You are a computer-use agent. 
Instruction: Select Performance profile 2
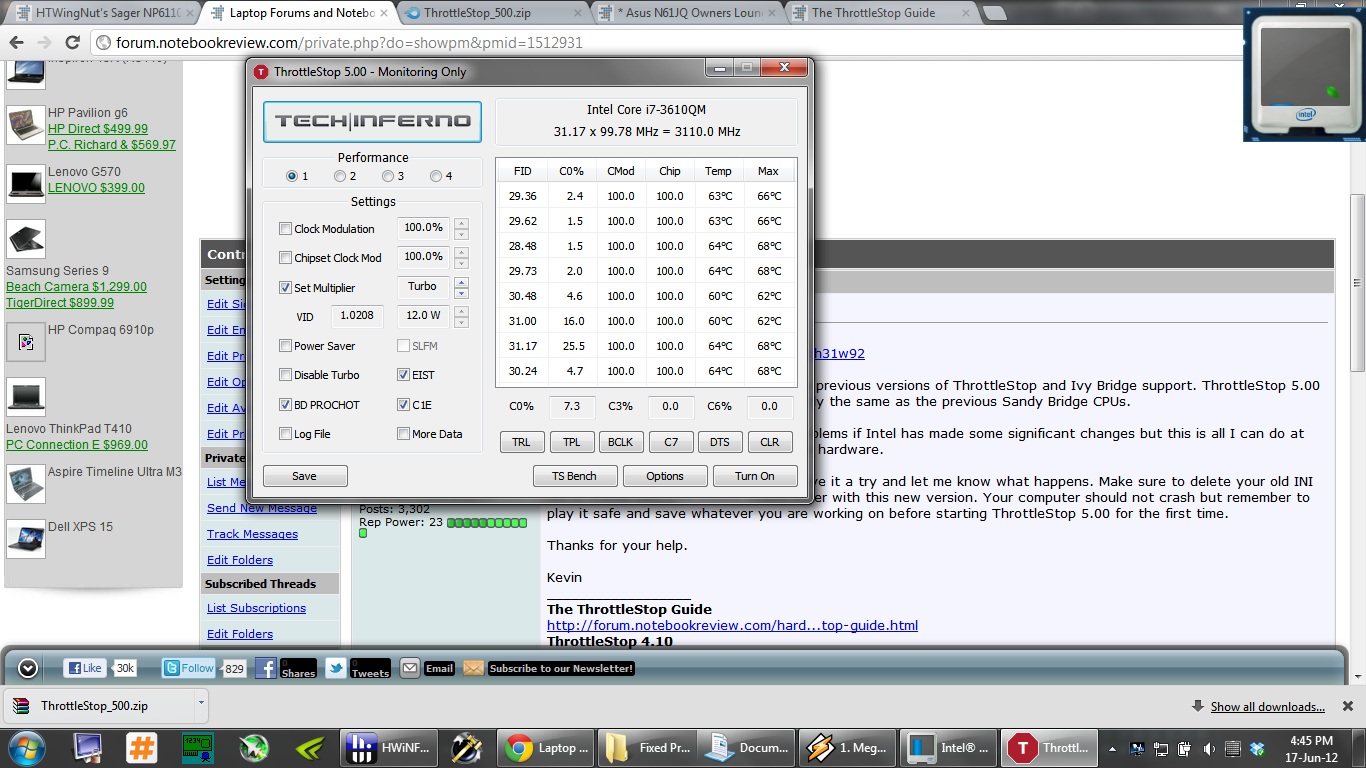click(340, 176)
